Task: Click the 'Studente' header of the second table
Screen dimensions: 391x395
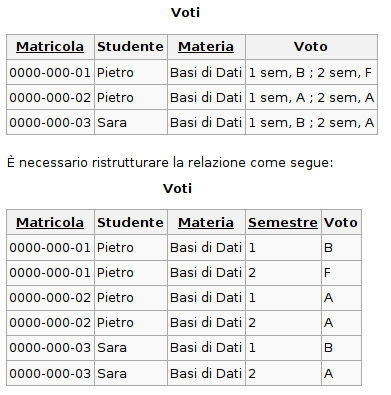Action: 131,222
